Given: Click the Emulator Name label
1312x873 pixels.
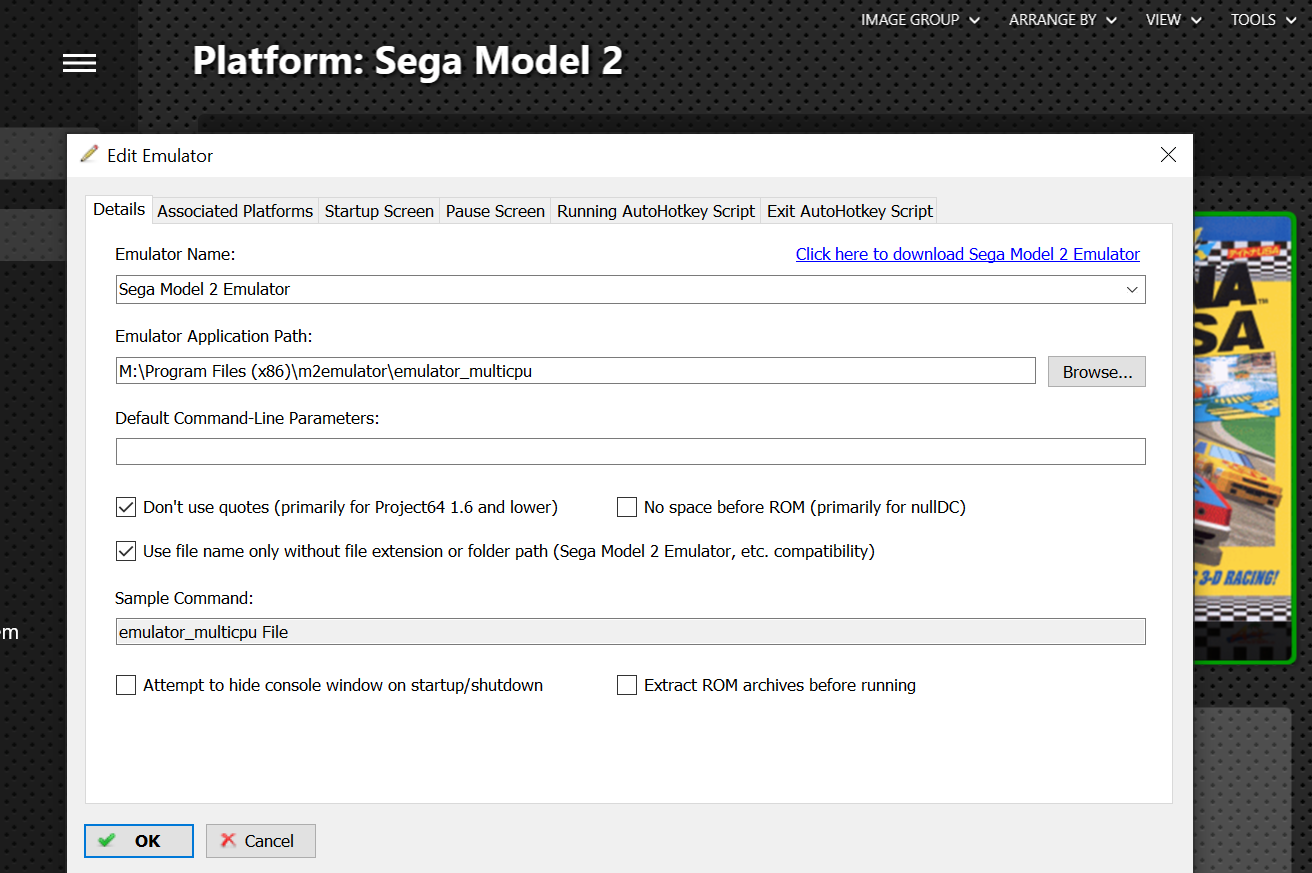Looking at the screenshot, I should pyautogui.click(x=175, y=254).
